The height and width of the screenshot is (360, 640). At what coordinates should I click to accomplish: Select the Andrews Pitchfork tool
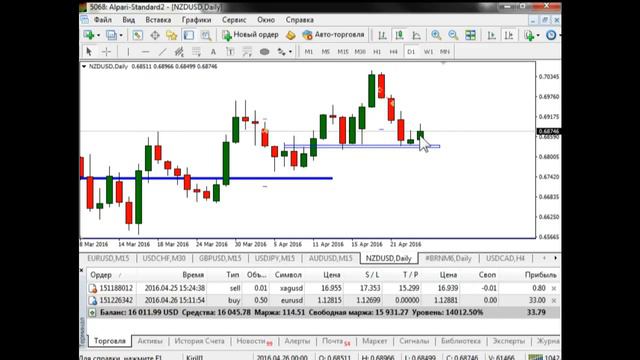click(x=247, y=52)
